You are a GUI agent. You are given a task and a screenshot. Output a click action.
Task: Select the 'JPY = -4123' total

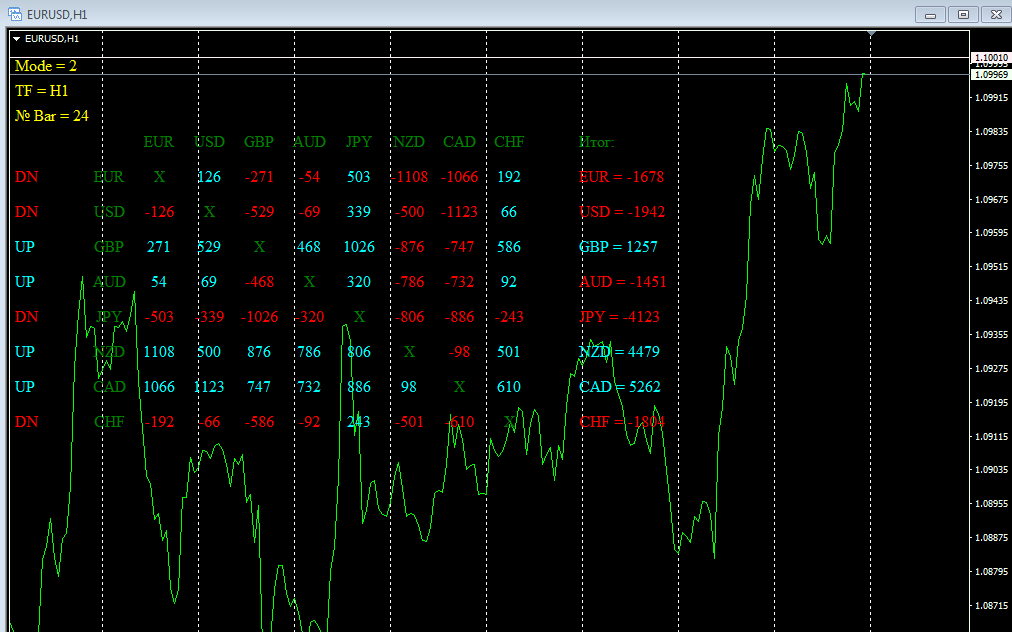coord(620,317)
